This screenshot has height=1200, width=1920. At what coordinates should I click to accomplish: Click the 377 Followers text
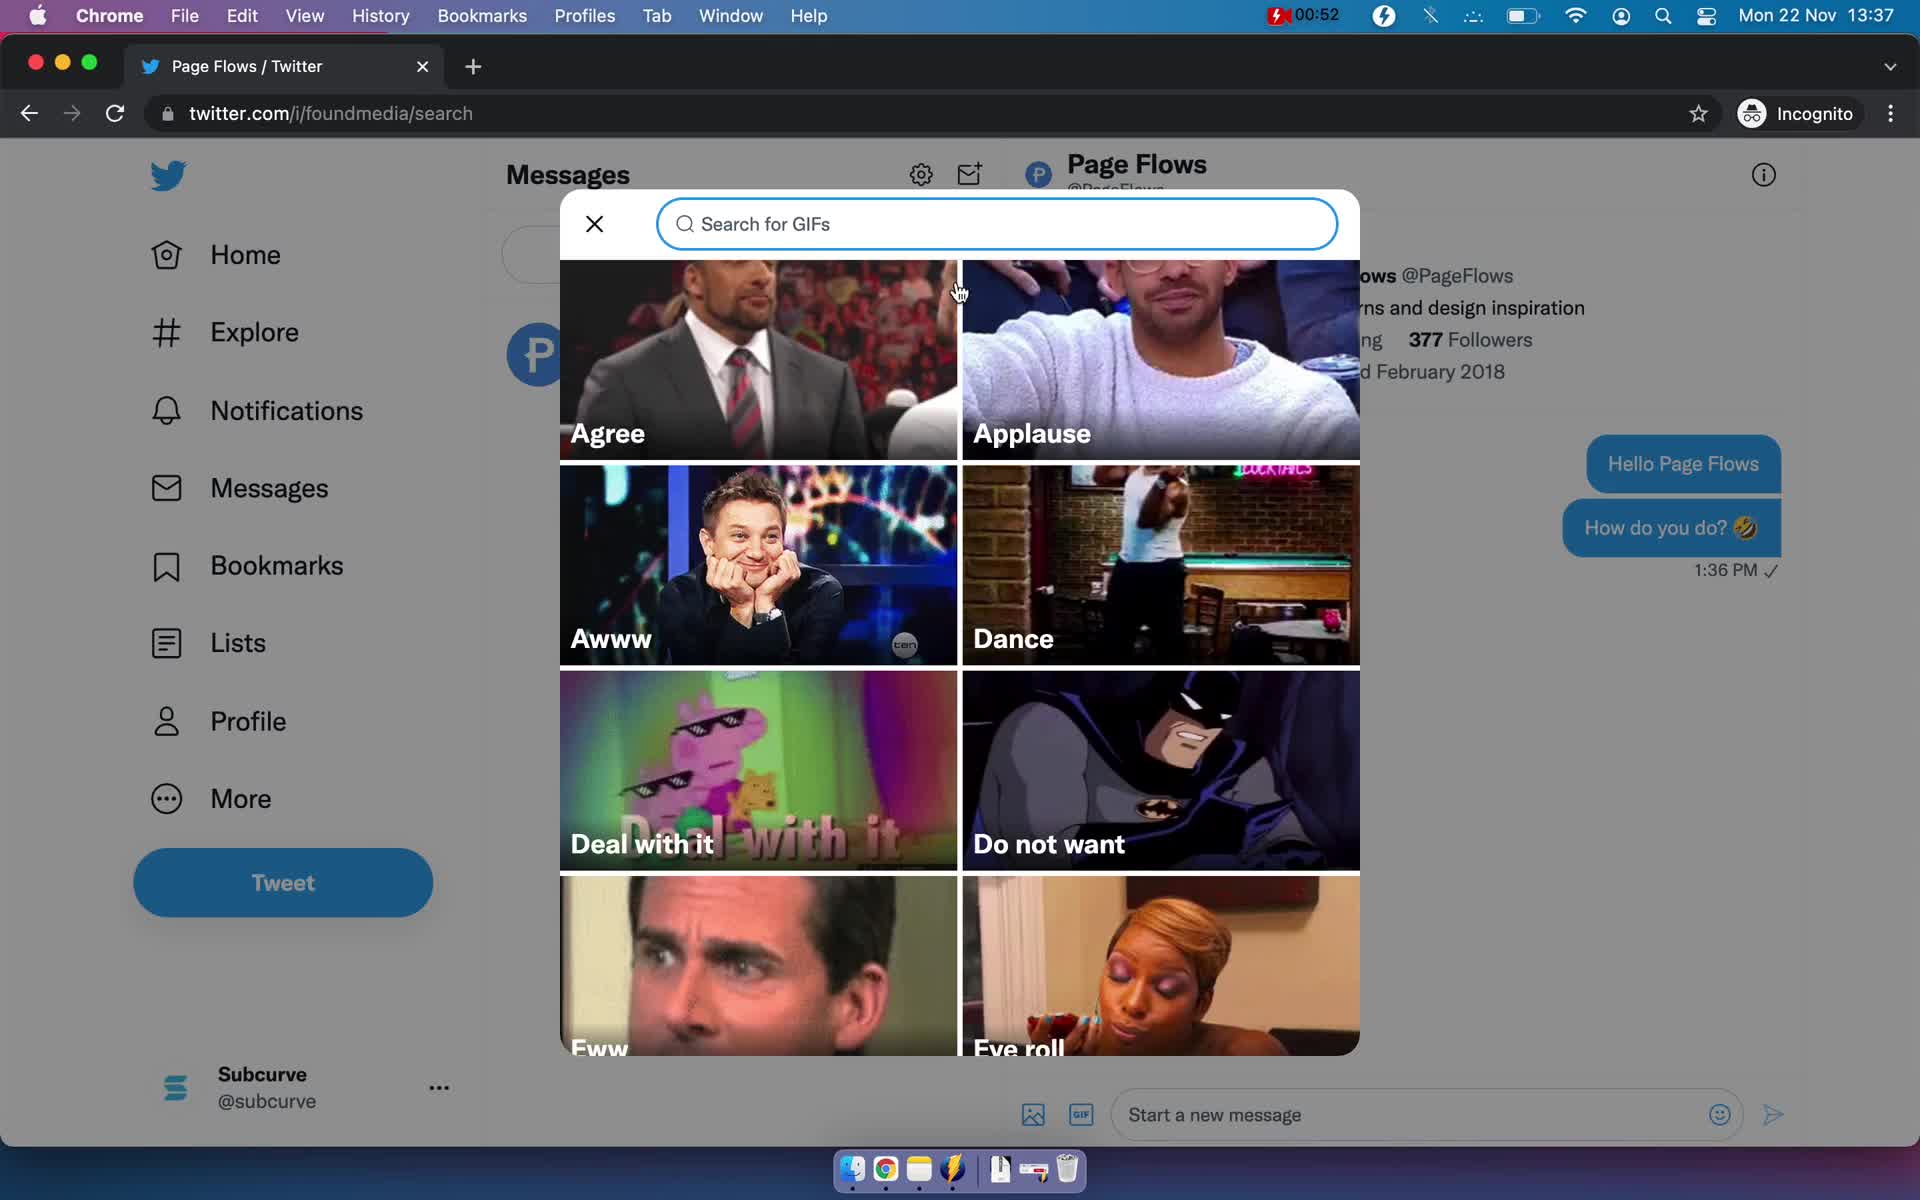(x=1470, y=340)
